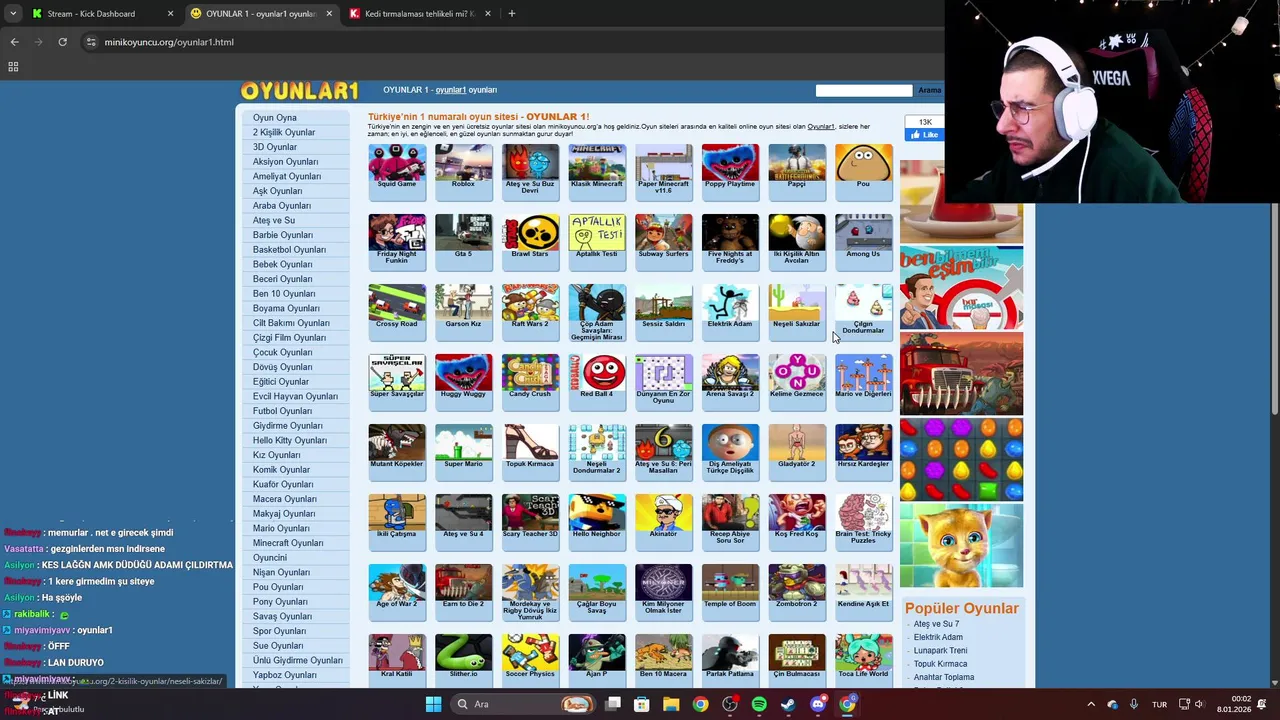Click the oyunlar1 link in header
This screenshot has height=720, width=1280.
pyautogui.click(x=451, y=90)
